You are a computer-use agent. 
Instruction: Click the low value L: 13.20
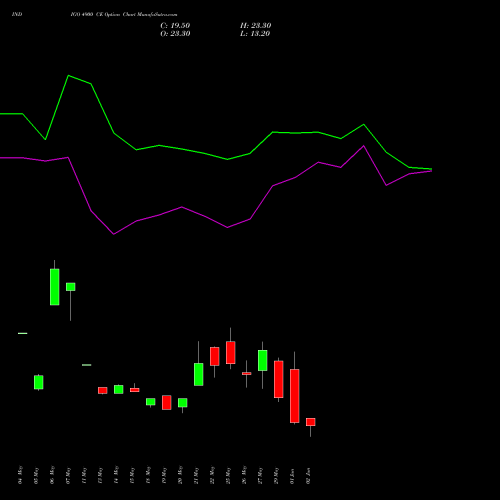pos(255,34)
